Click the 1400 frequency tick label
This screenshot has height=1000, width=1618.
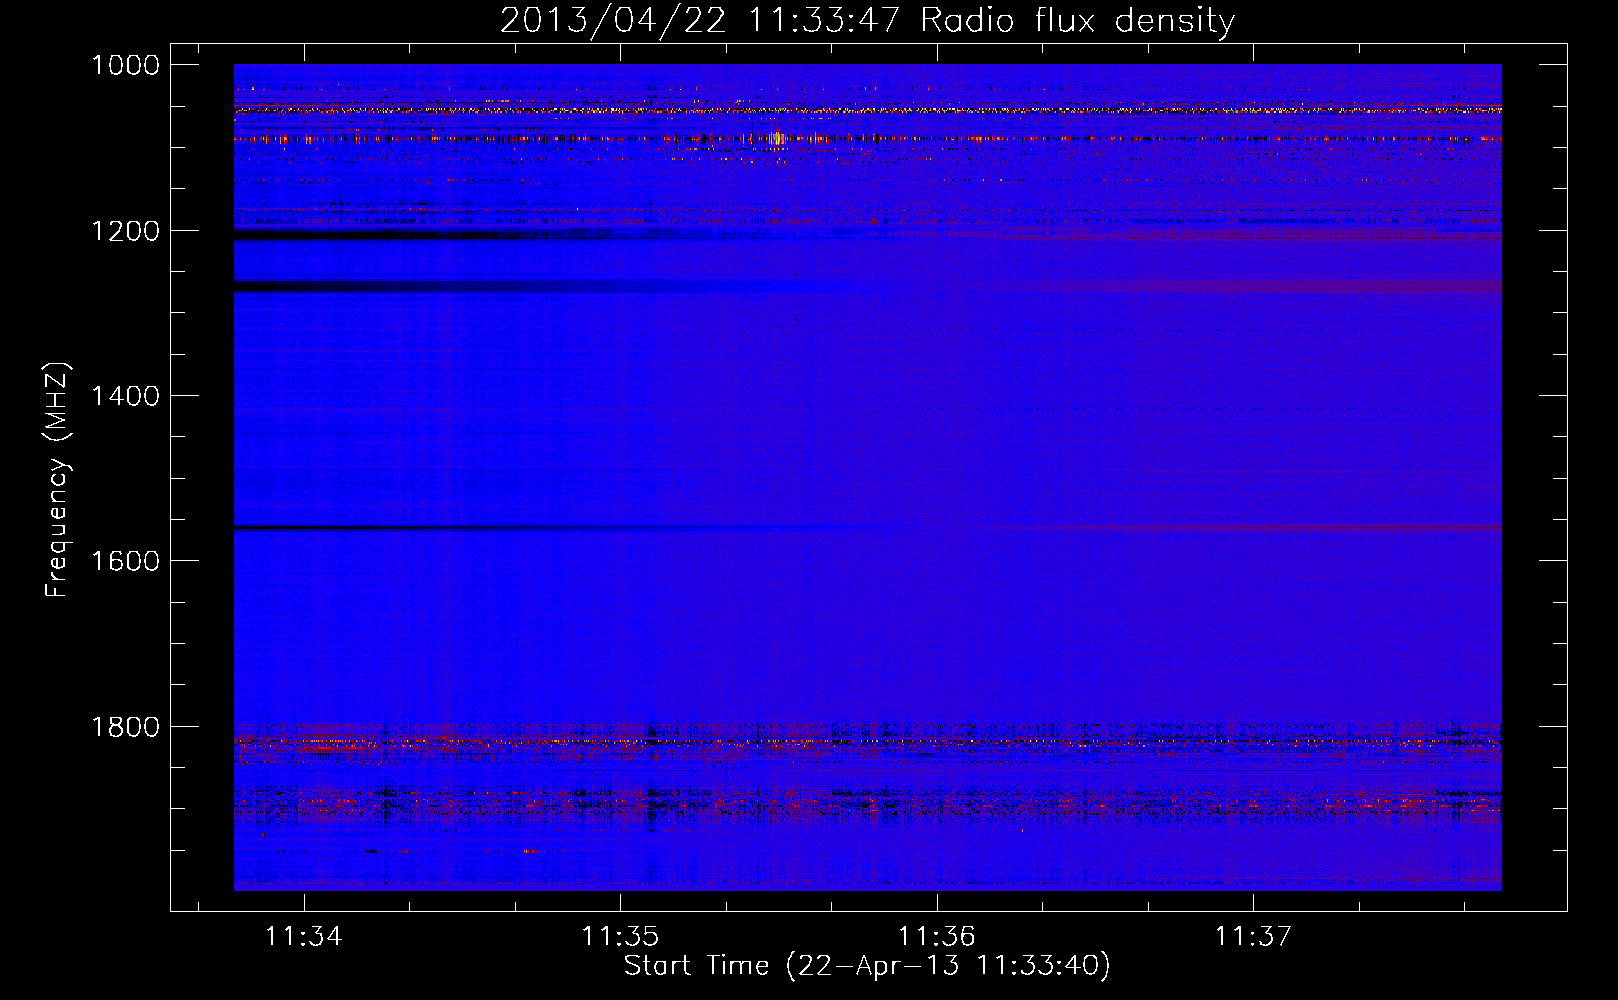(126, 396)
